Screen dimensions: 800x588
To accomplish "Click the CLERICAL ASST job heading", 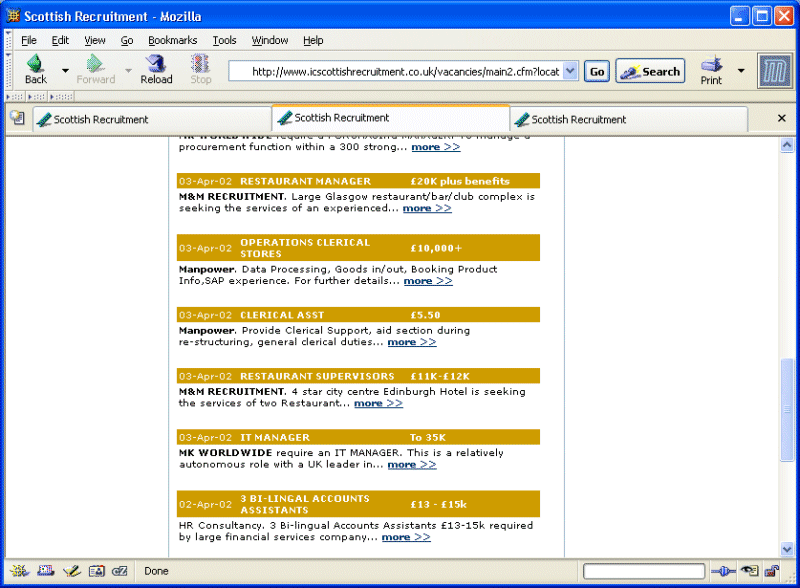I will (x=282, y=315).
